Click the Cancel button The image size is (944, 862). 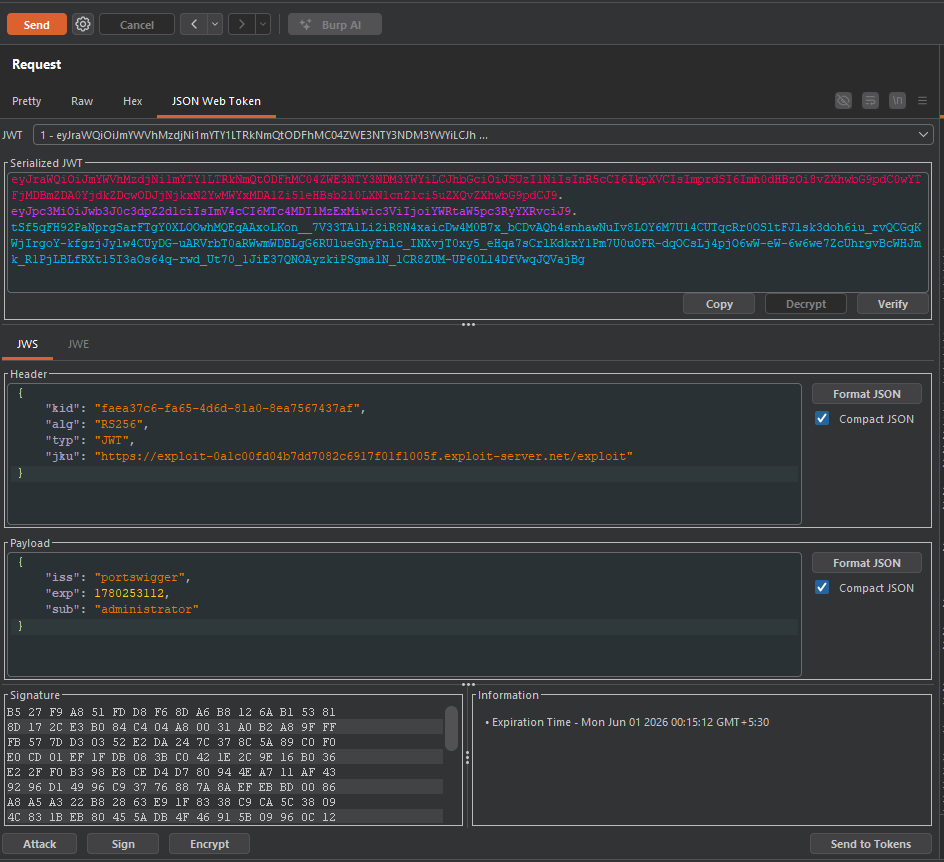(137, 25)
